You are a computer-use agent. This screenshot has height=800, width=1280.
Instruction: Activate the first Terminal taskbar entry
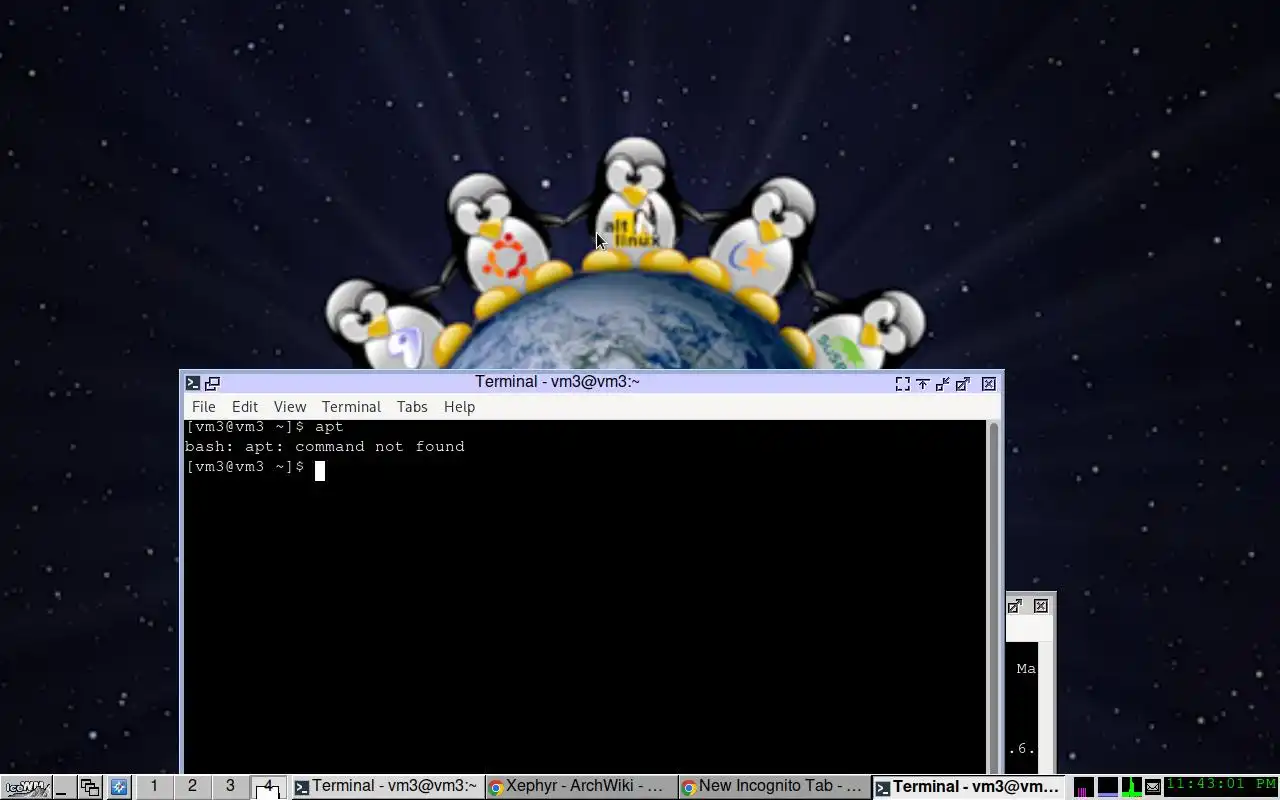386,787
